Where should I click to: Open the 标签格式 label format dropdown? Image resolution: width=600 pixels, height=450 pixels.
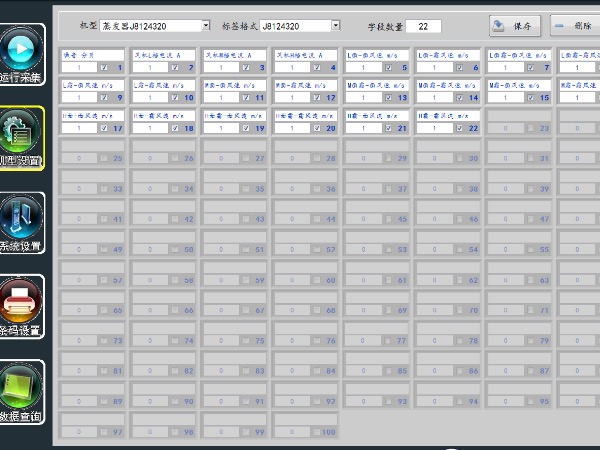tap(335, 25)
